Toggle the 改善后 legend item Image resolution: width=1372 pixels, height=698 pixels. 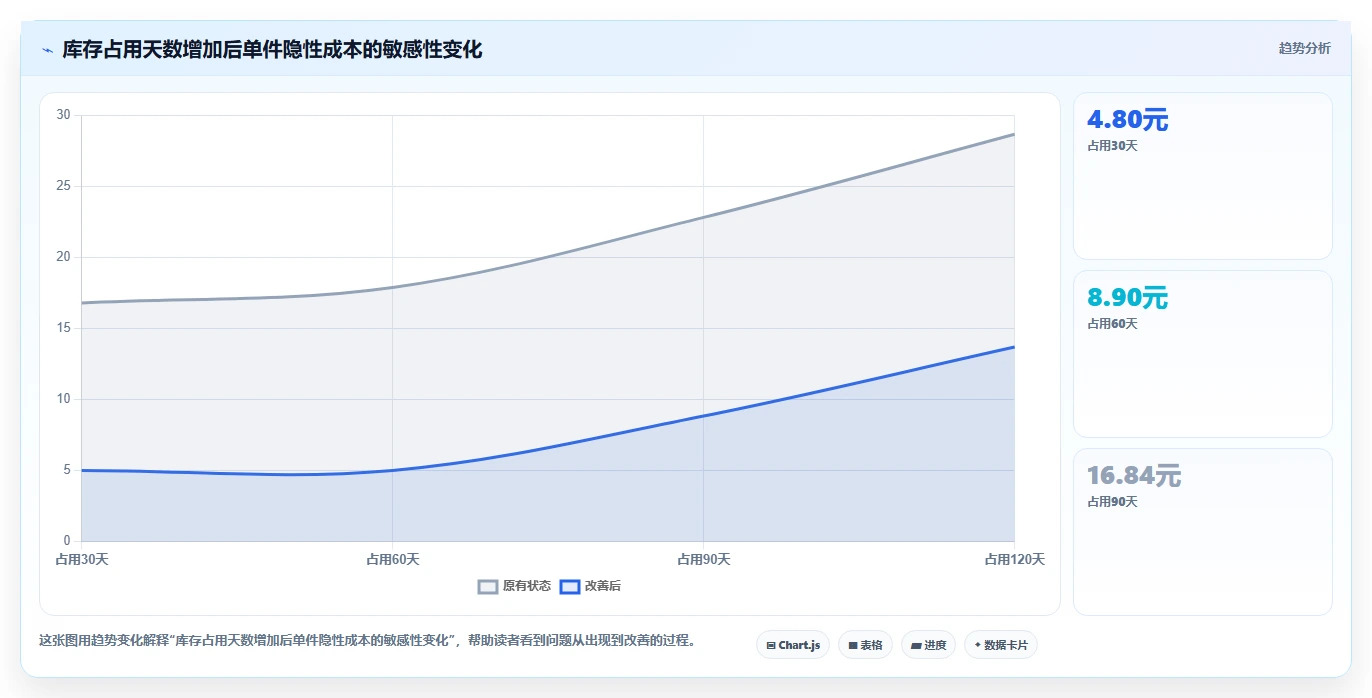pos(590,586)
